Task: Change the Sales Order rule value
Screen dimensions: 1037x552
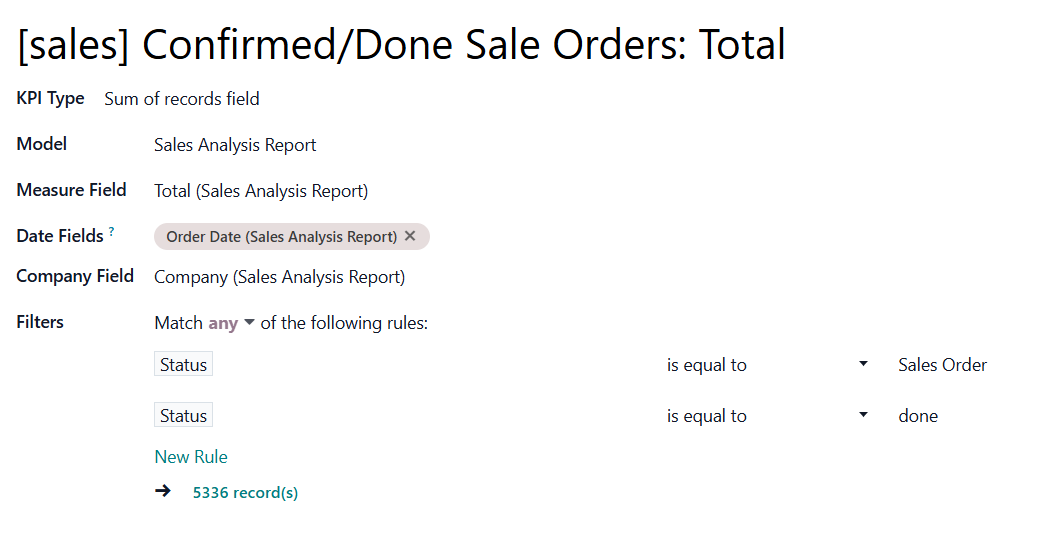Action: pos(942,365)
